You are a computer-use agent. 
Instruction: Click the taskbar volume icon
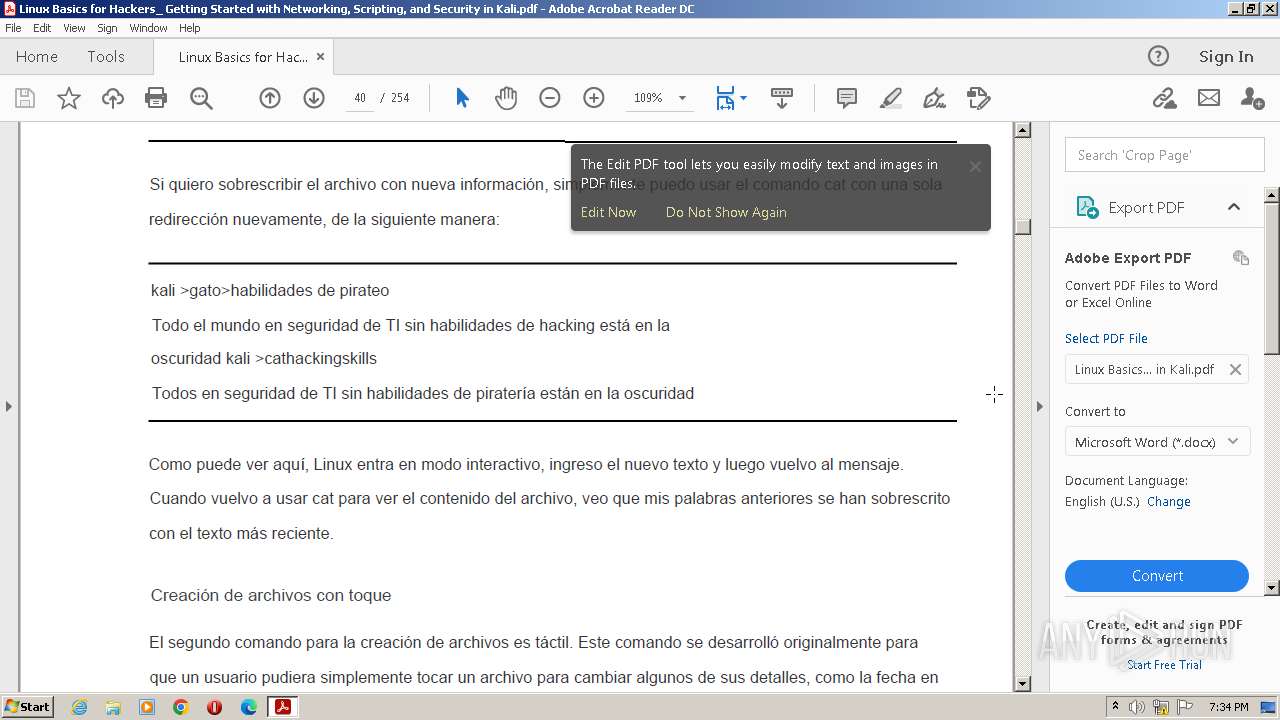[1138, 707]
